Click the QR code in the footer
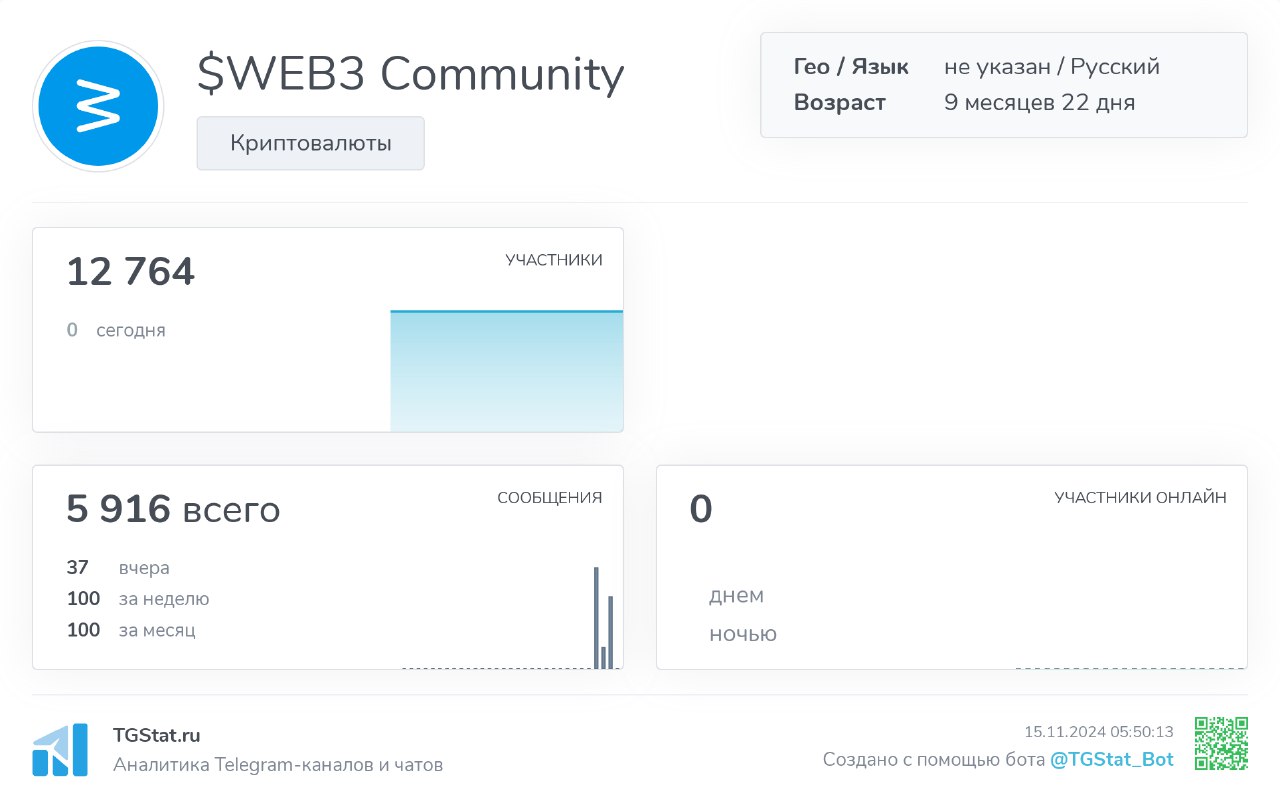The width and height of the screenshot is (1280, 803). (1221, 744)
